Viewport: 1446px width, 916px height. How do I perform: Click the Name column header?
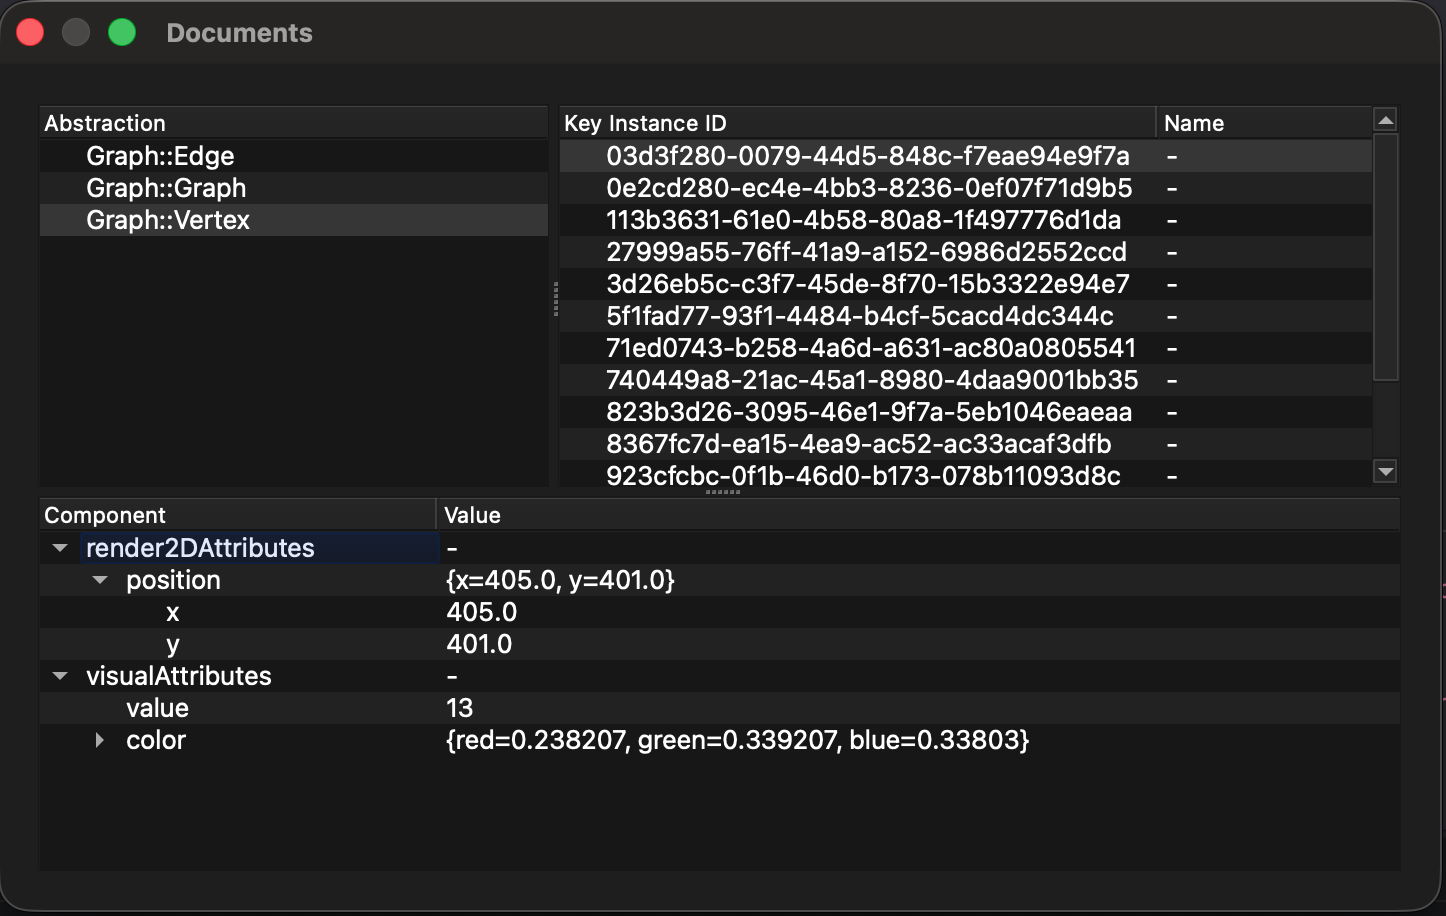(1262, 123)
